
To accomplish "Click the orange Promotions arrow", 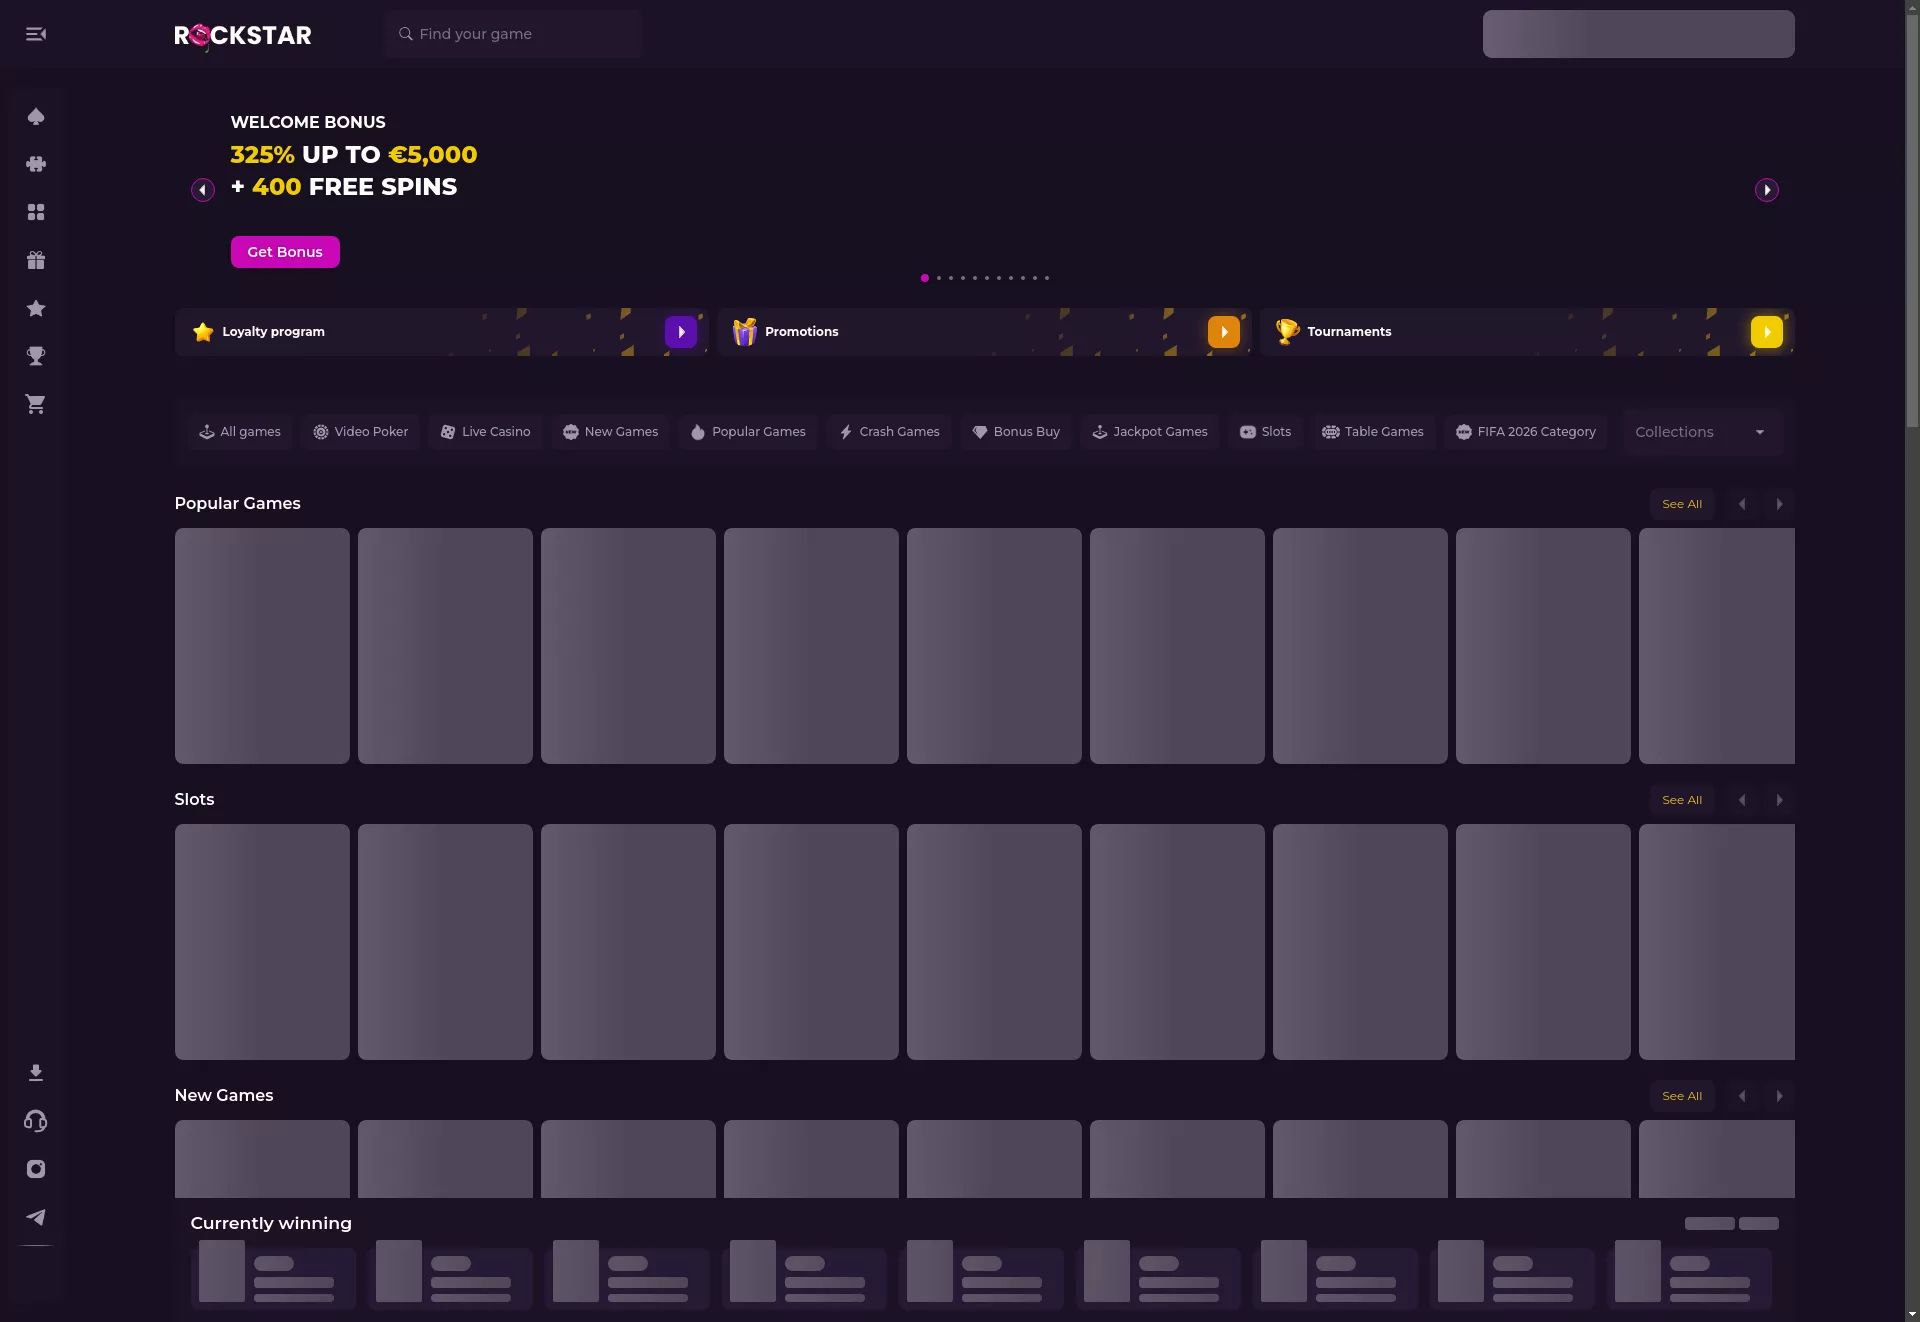I will 1224,332.
